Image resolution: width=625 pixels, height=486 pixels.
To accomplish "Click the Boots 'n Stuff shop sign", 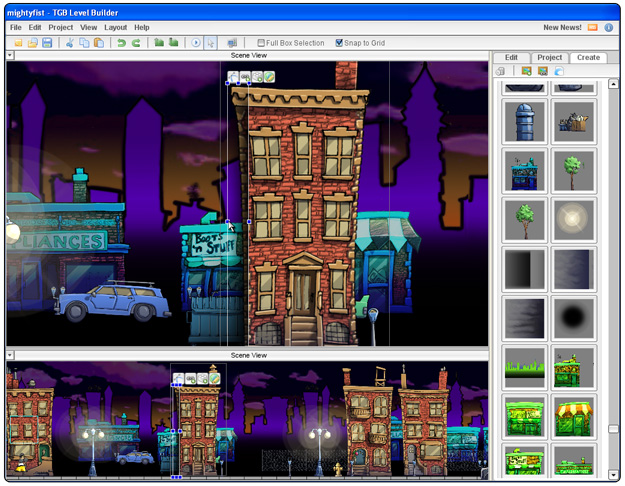I will click(x=213, y=244).
